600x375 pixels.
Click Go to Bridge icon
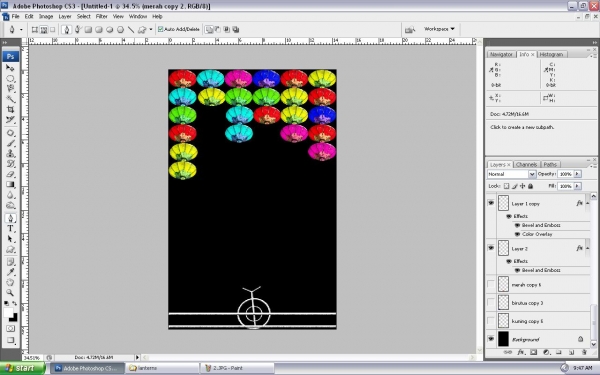tap(410, 29)
